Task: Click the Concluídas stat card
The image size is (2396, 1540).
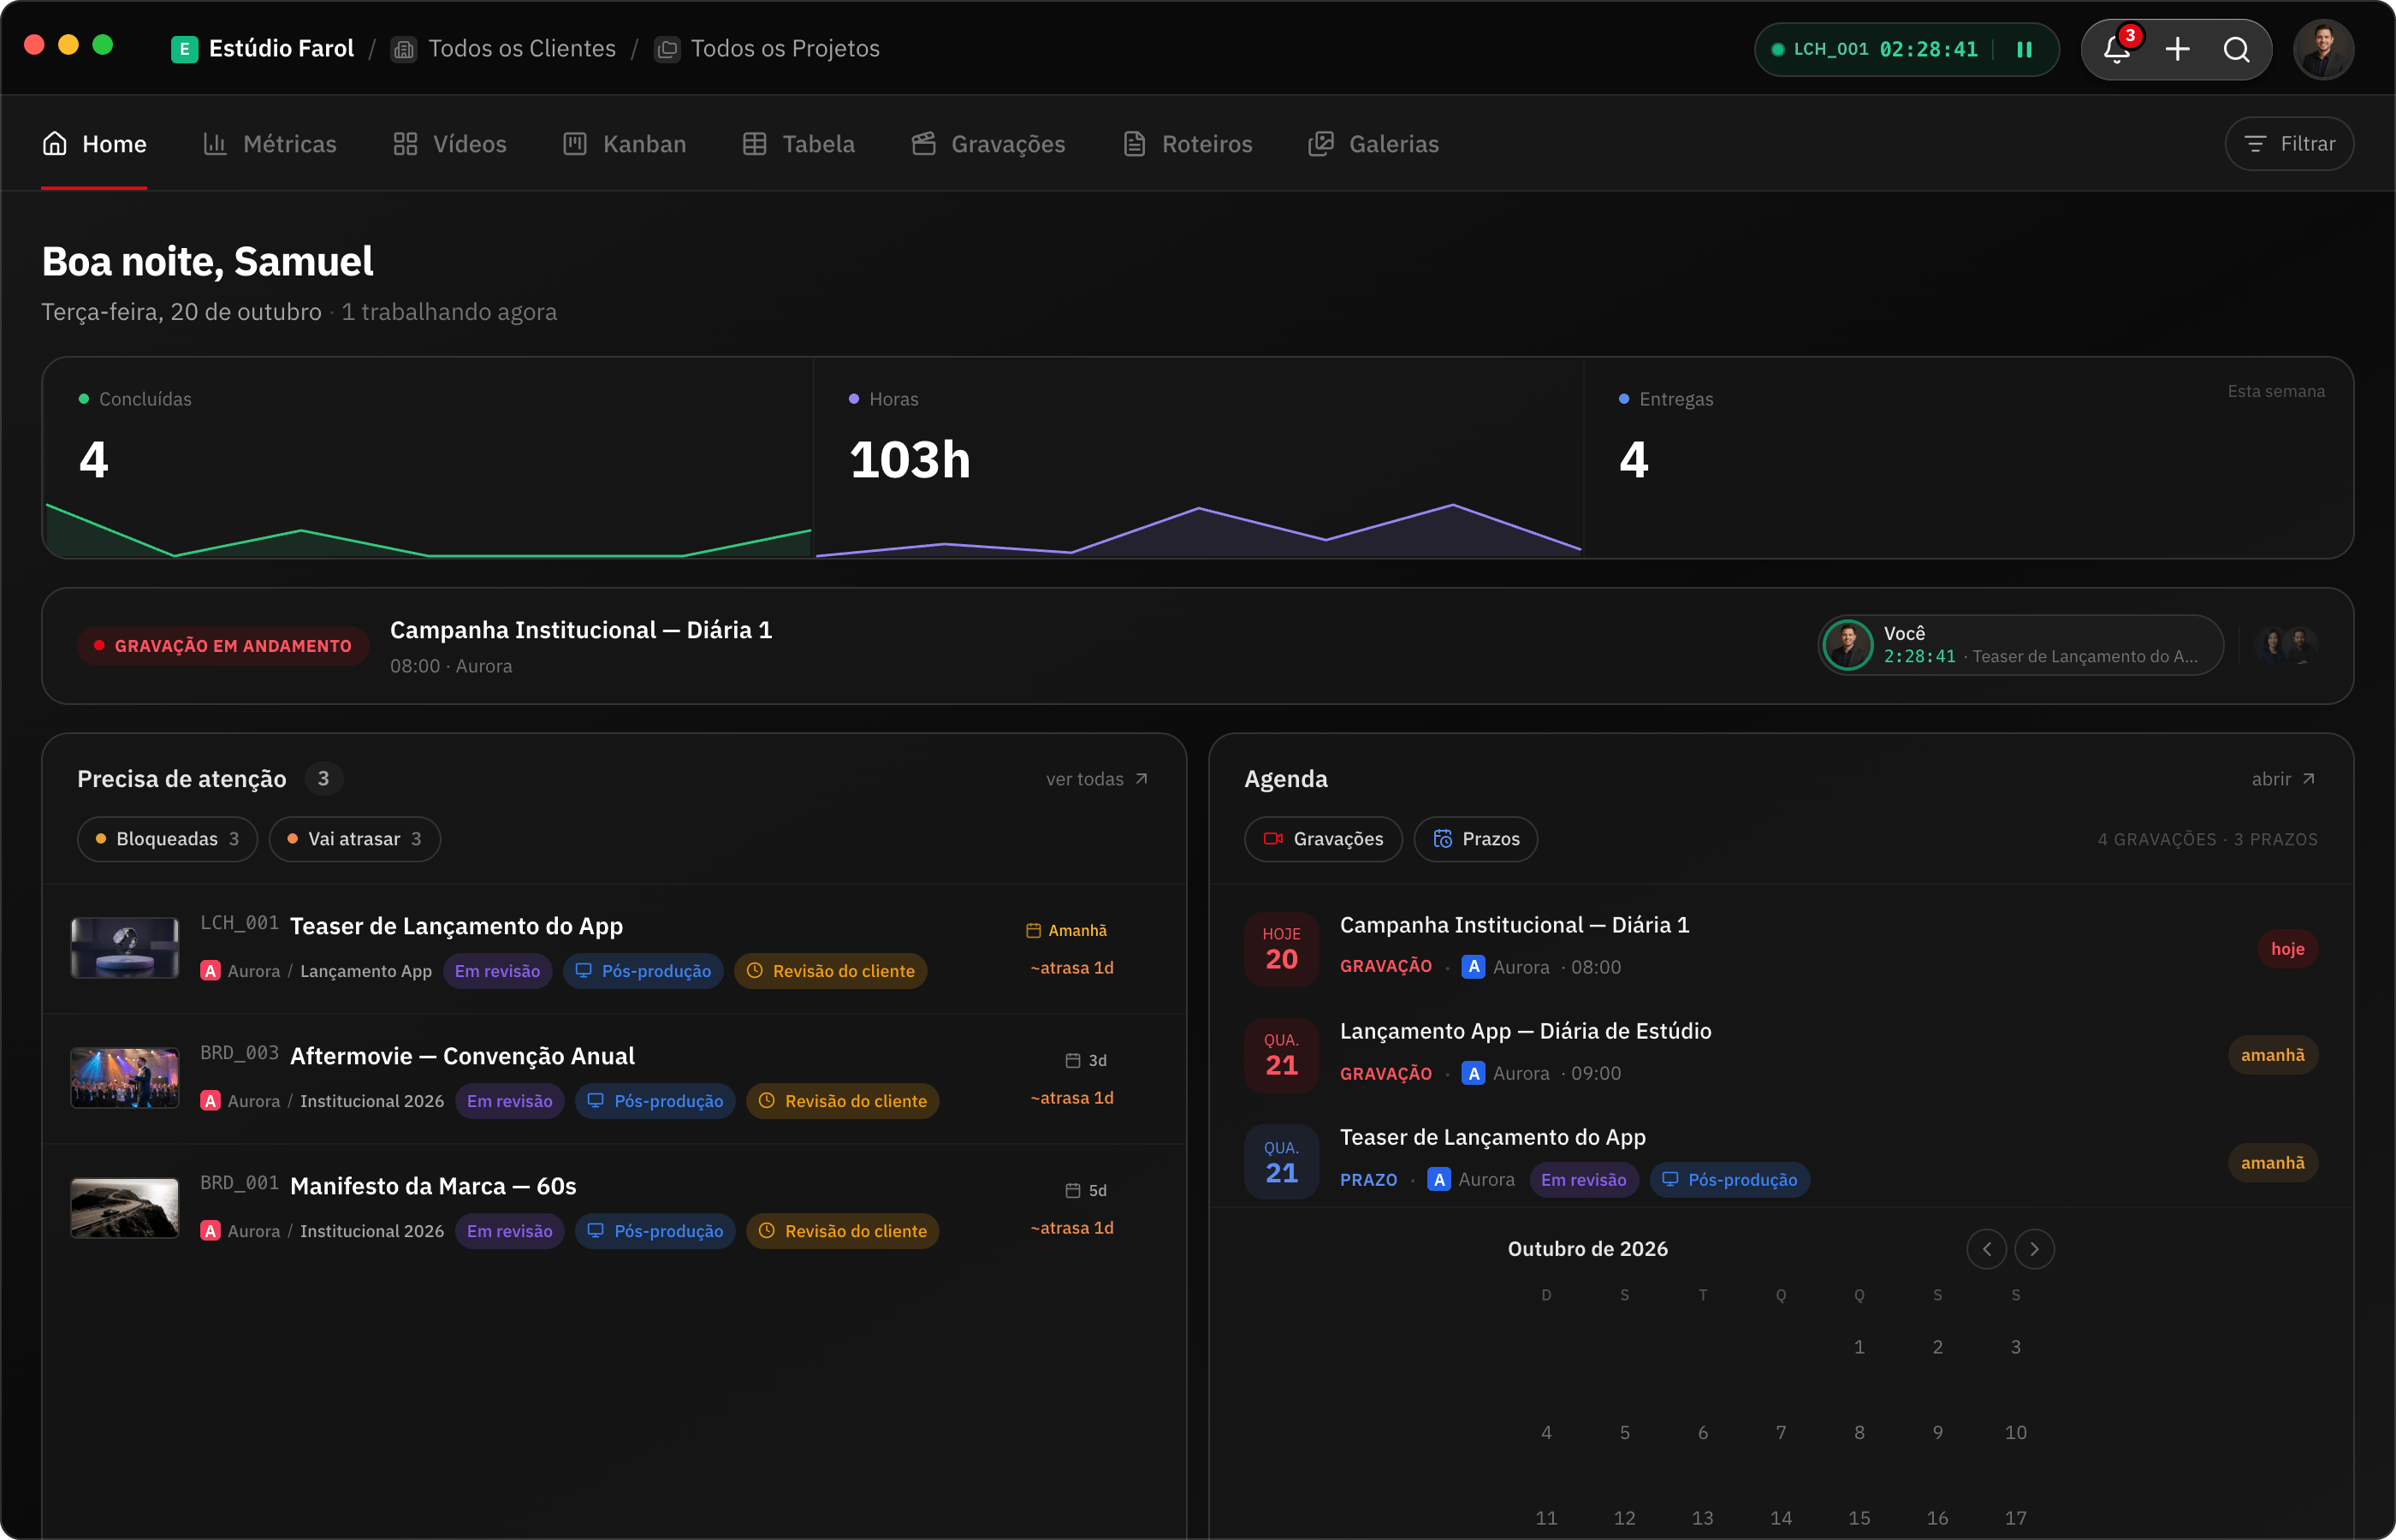Action: (428, 458)
